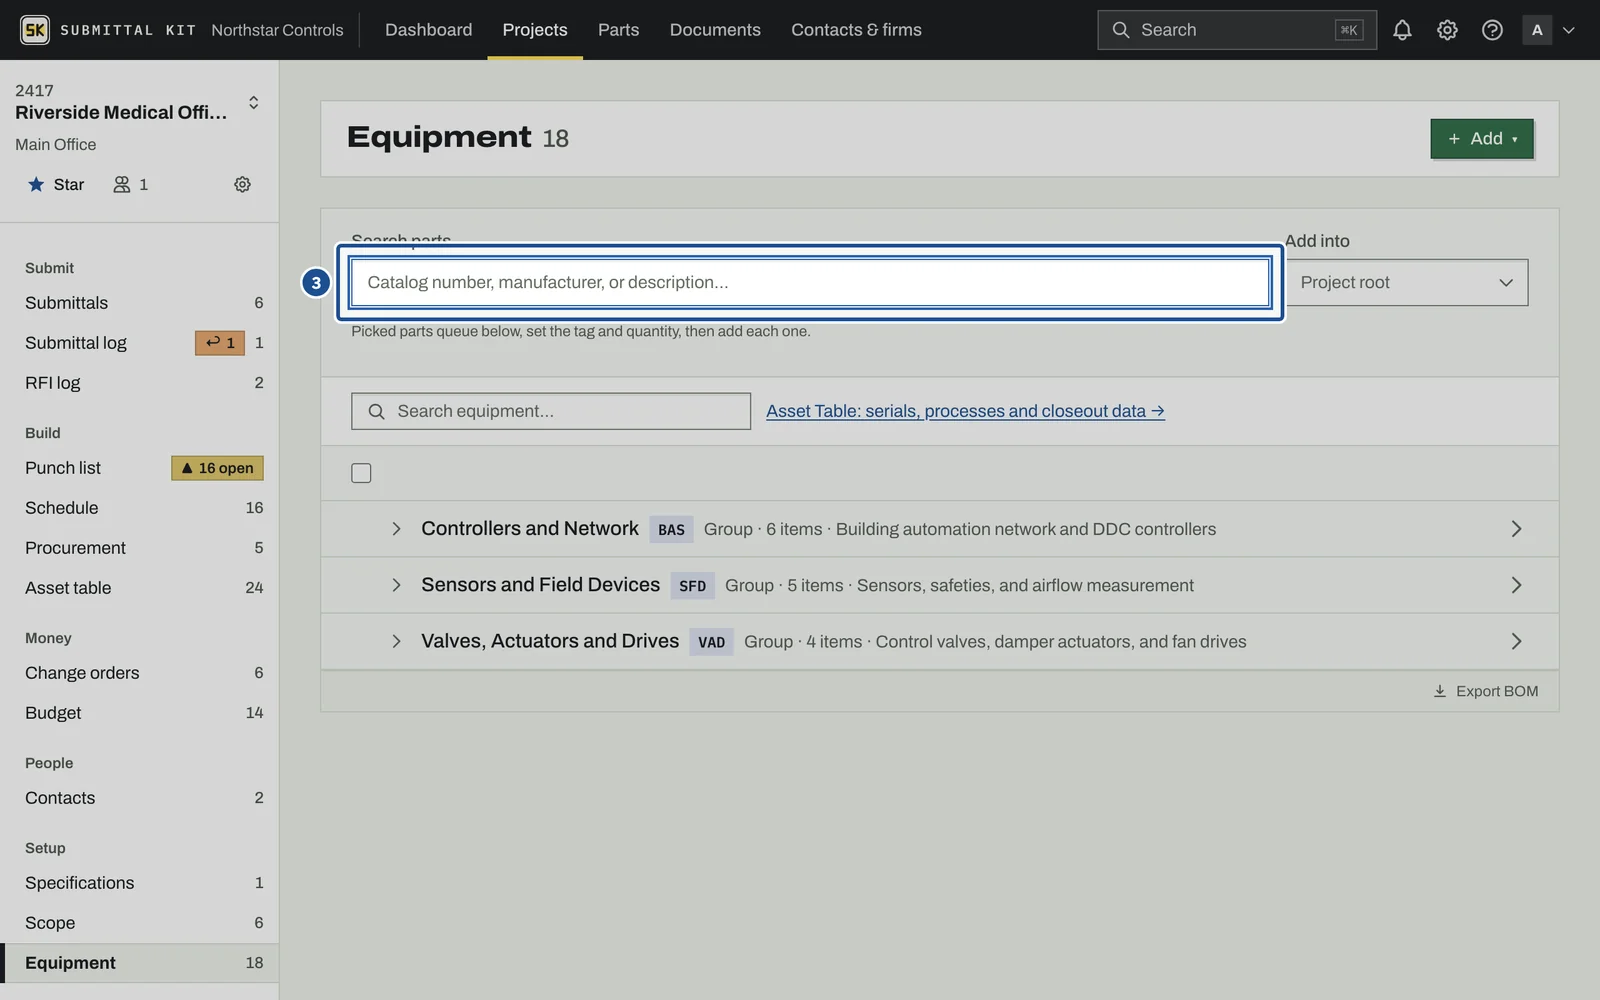Open global settings gear in top bar
The width and height of the screenshot is (1600, 1000).
click(x=1447, y=30)
